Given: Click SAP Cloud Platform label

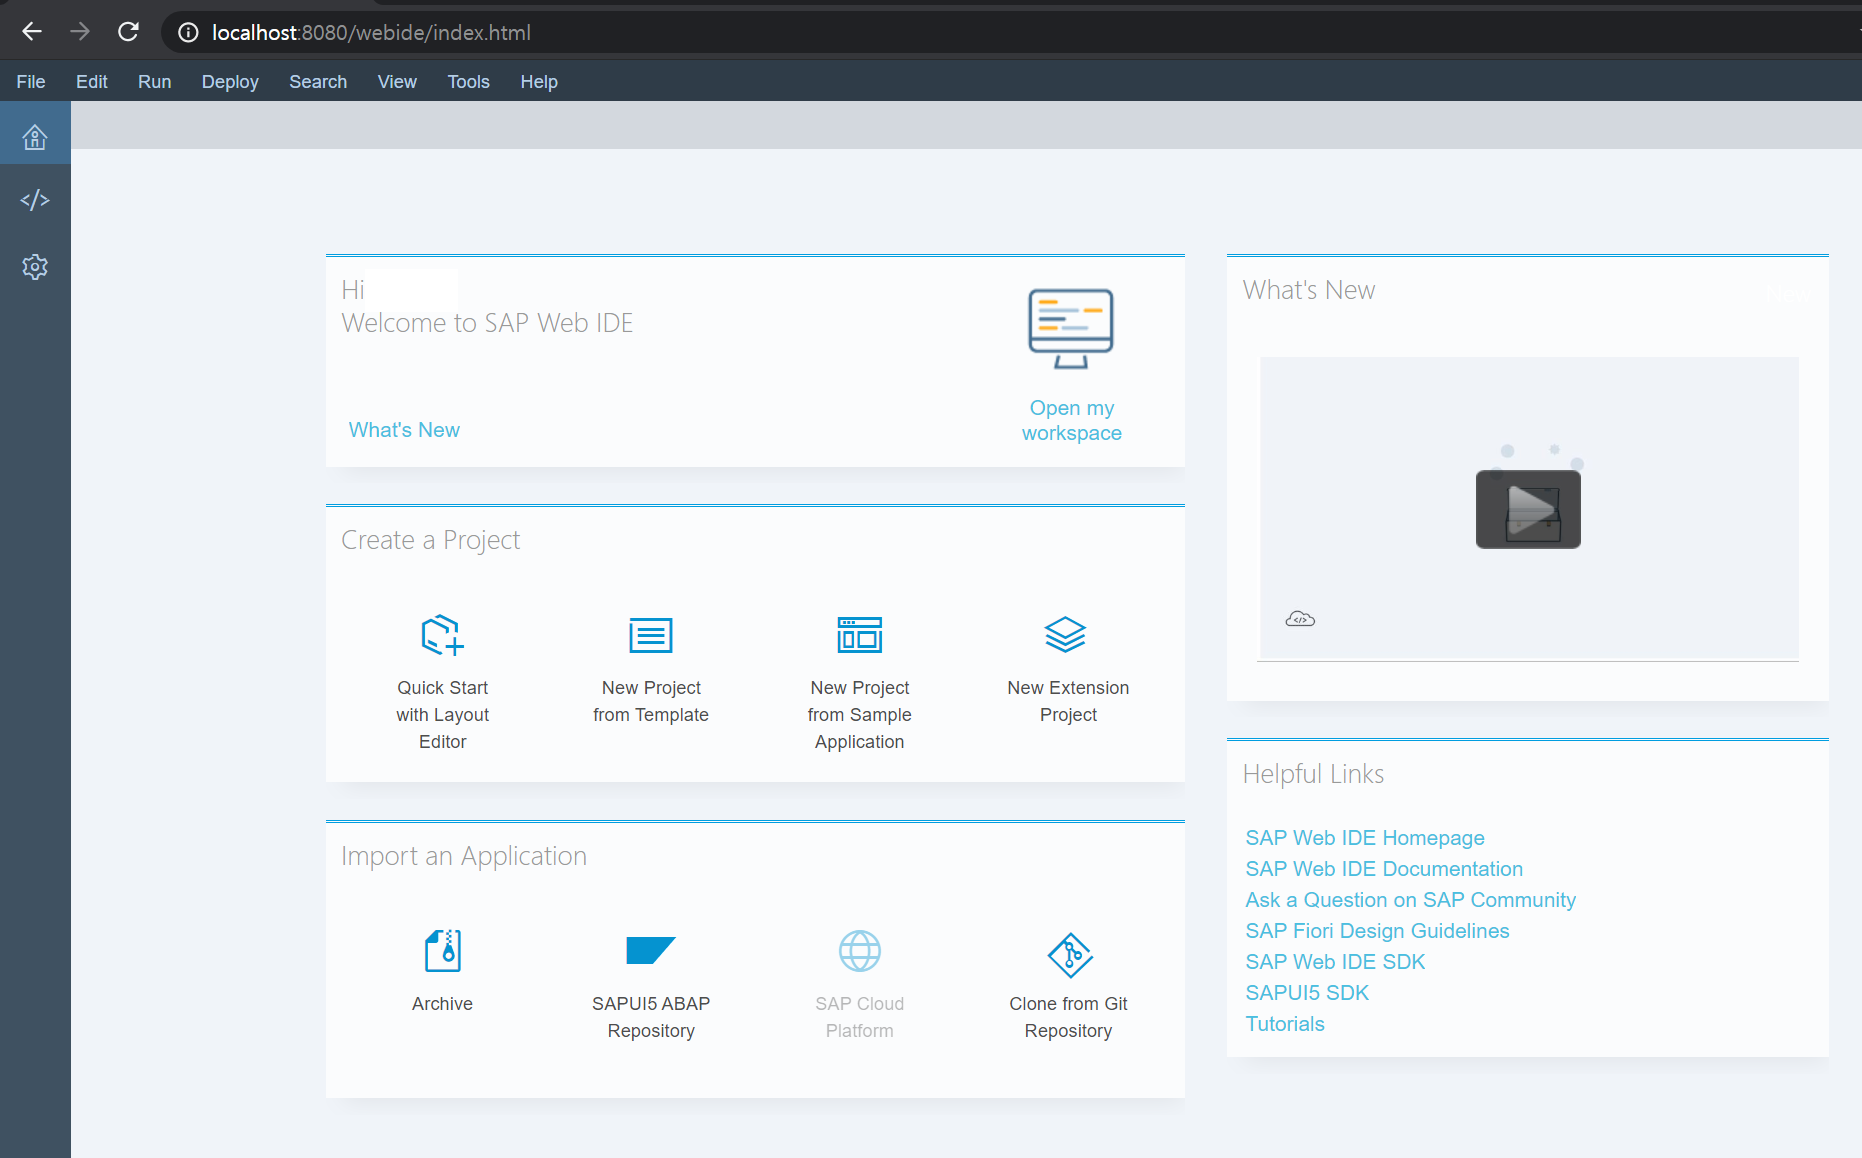Looking at the screenshot, I should [860, 1017].
